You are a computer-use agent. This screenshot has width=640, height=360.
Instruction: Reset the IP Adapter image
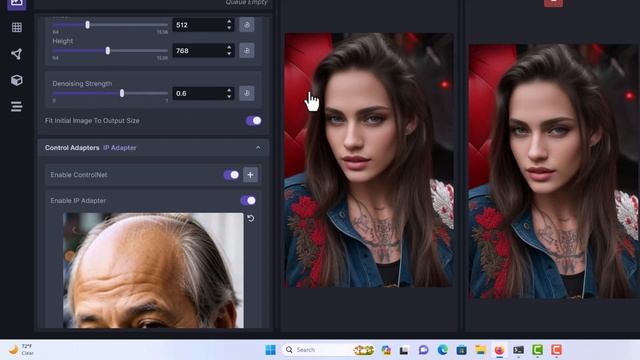click(251, 218)
